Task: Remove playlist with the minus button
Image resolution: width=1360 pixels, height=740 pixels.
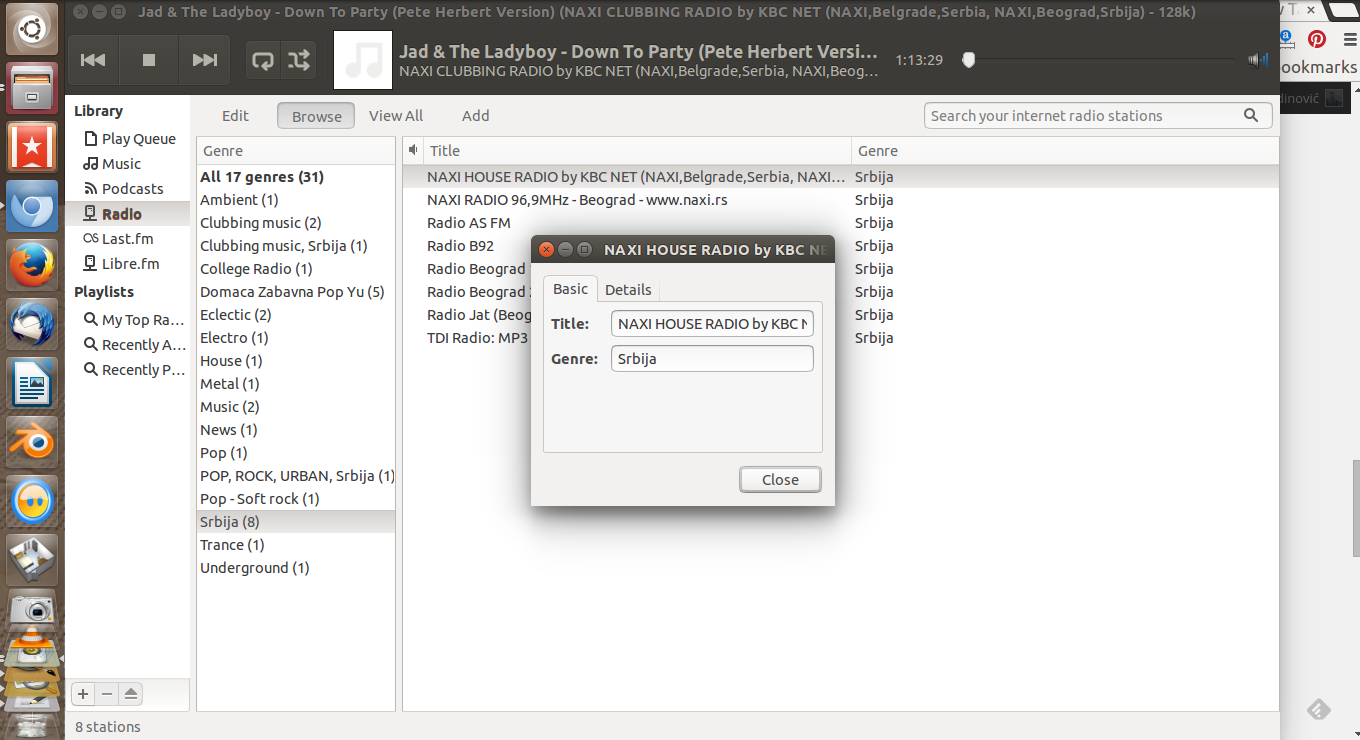Action: click(x=107, y=693)
